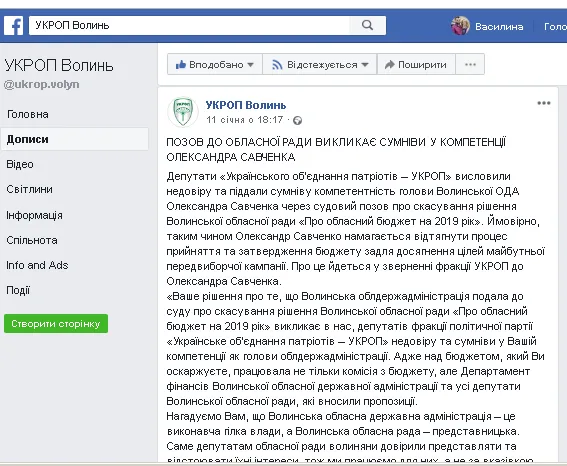Click the УКРОП Волинь sidebar page title
The height and width of the screenshot is (466, 567).
59,65
